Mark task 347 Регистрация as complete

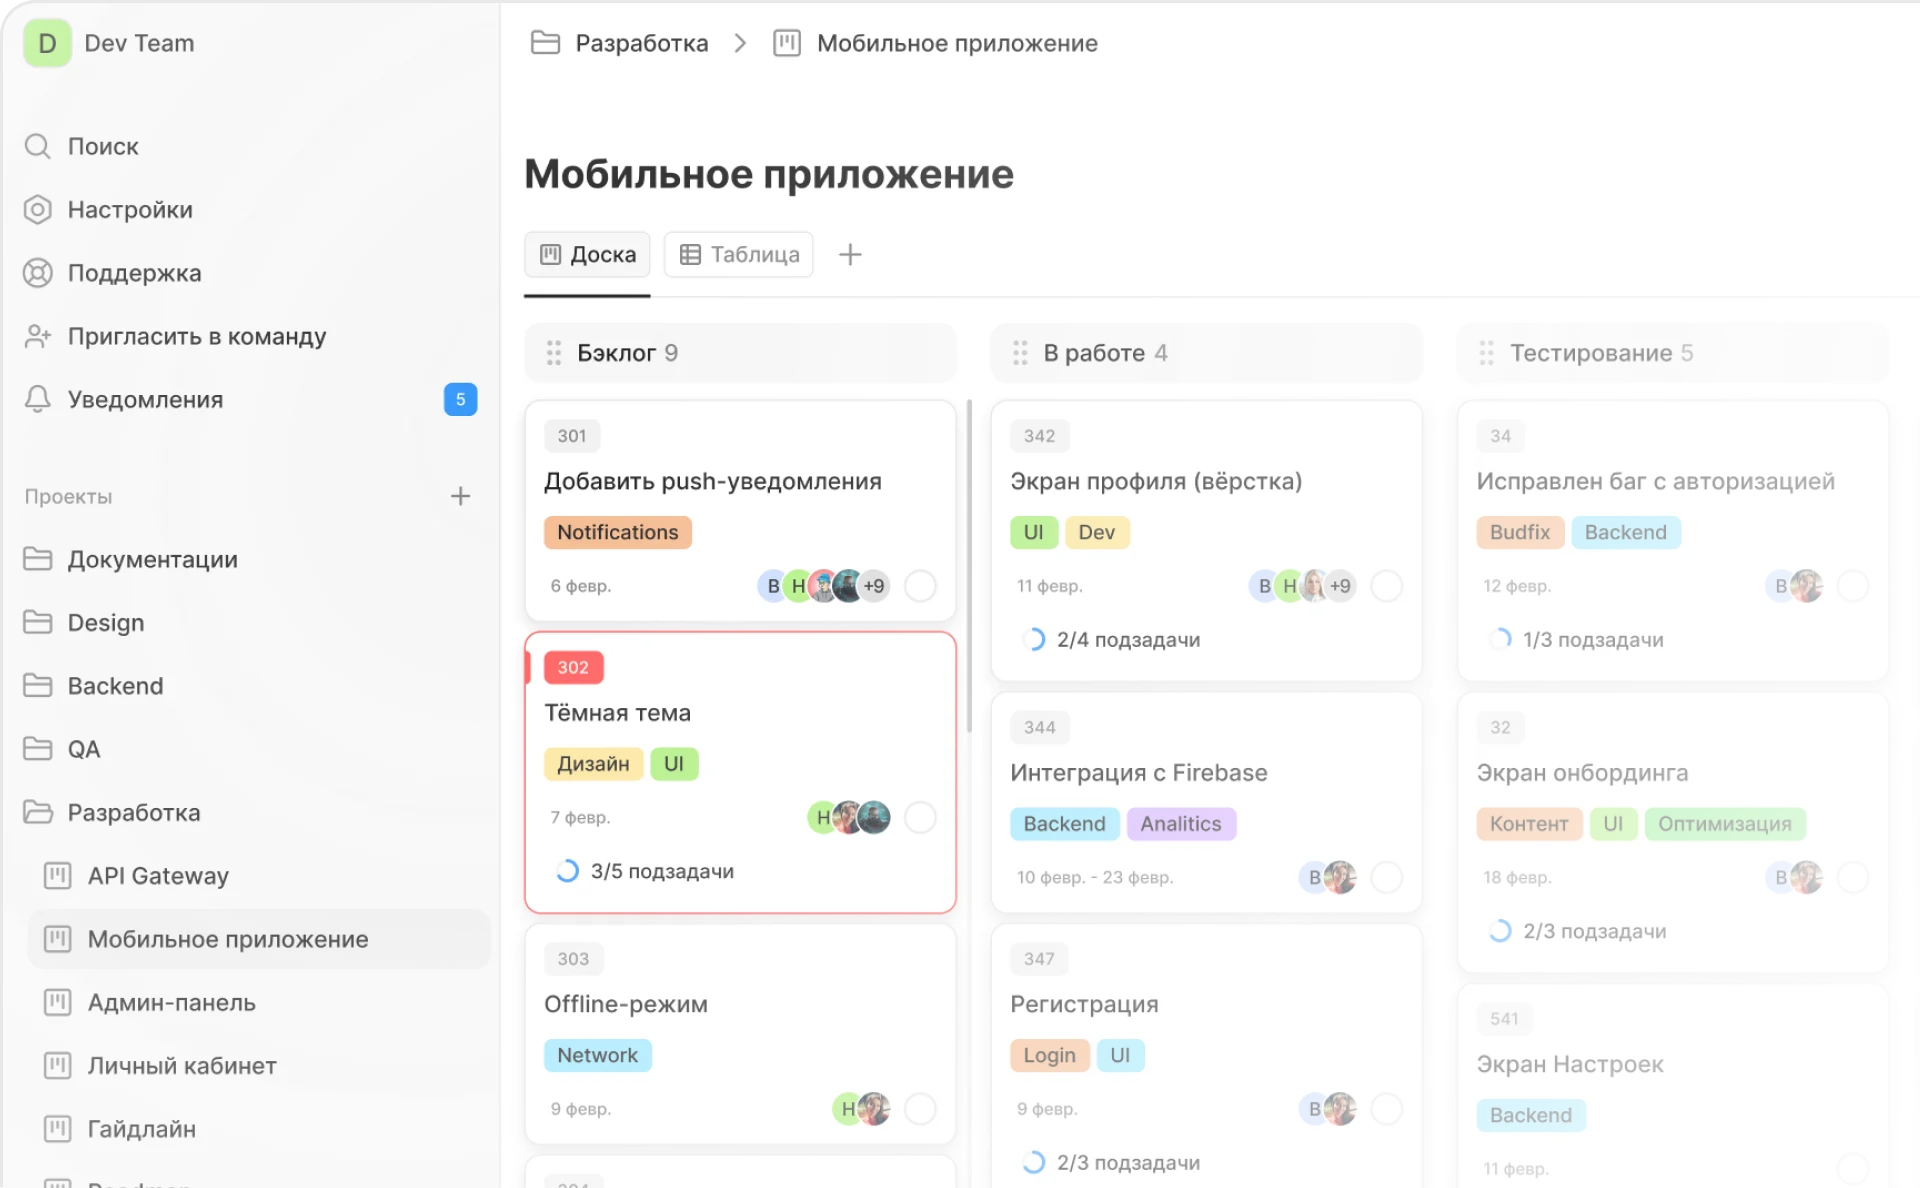coord(1386,1109)
